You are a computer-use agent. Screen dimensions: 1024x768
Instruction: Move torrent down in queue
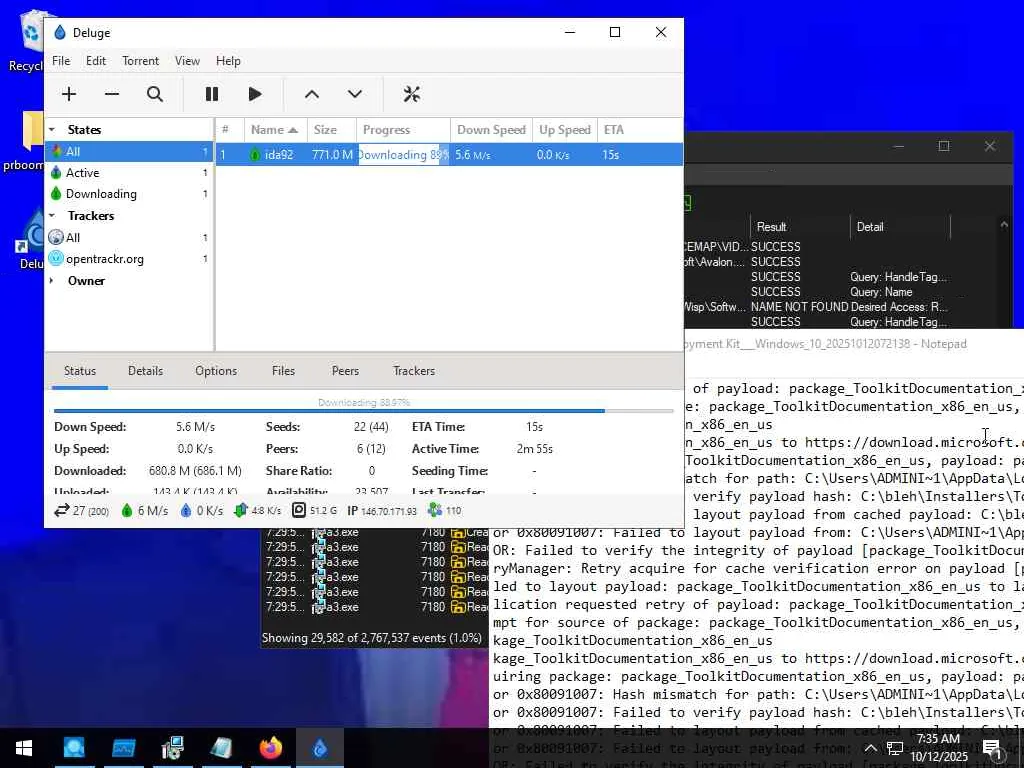point(355,94)
